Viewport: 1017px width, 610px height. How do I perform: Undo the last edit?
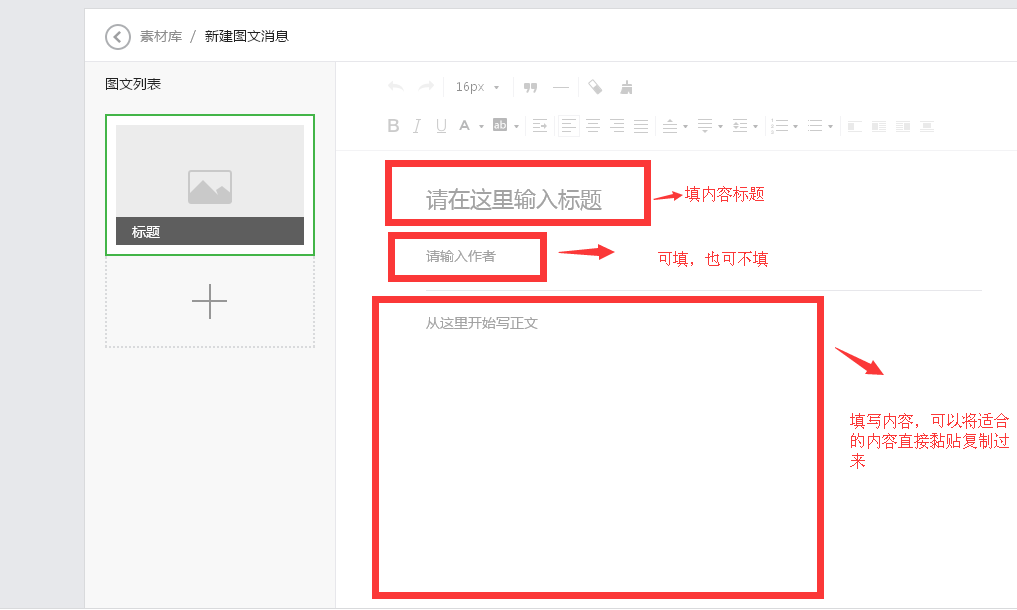[x=396, y=87]
